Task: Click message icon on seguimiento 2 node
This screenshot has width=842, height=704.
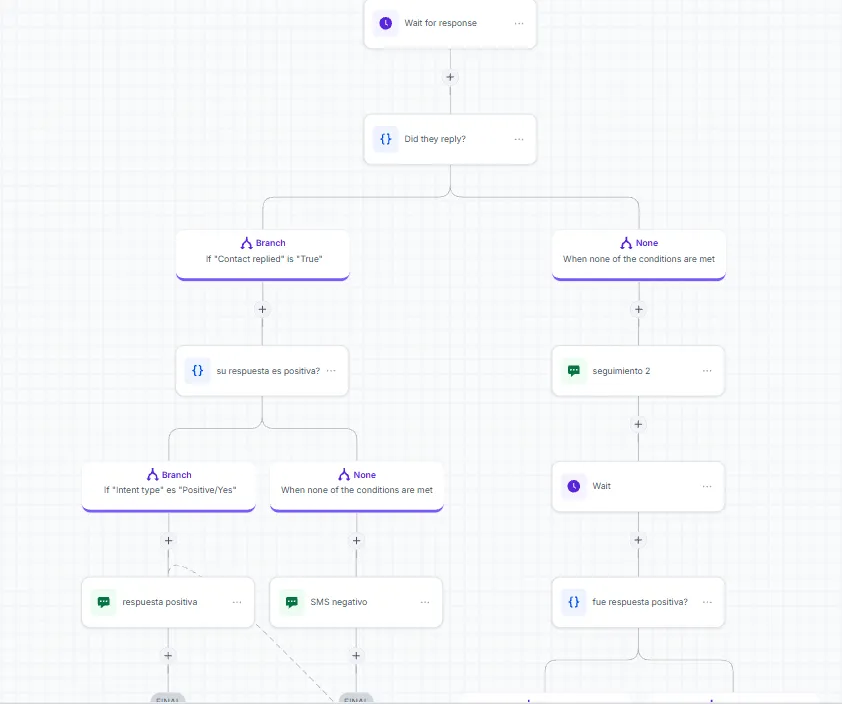Action: coord(574,371)
